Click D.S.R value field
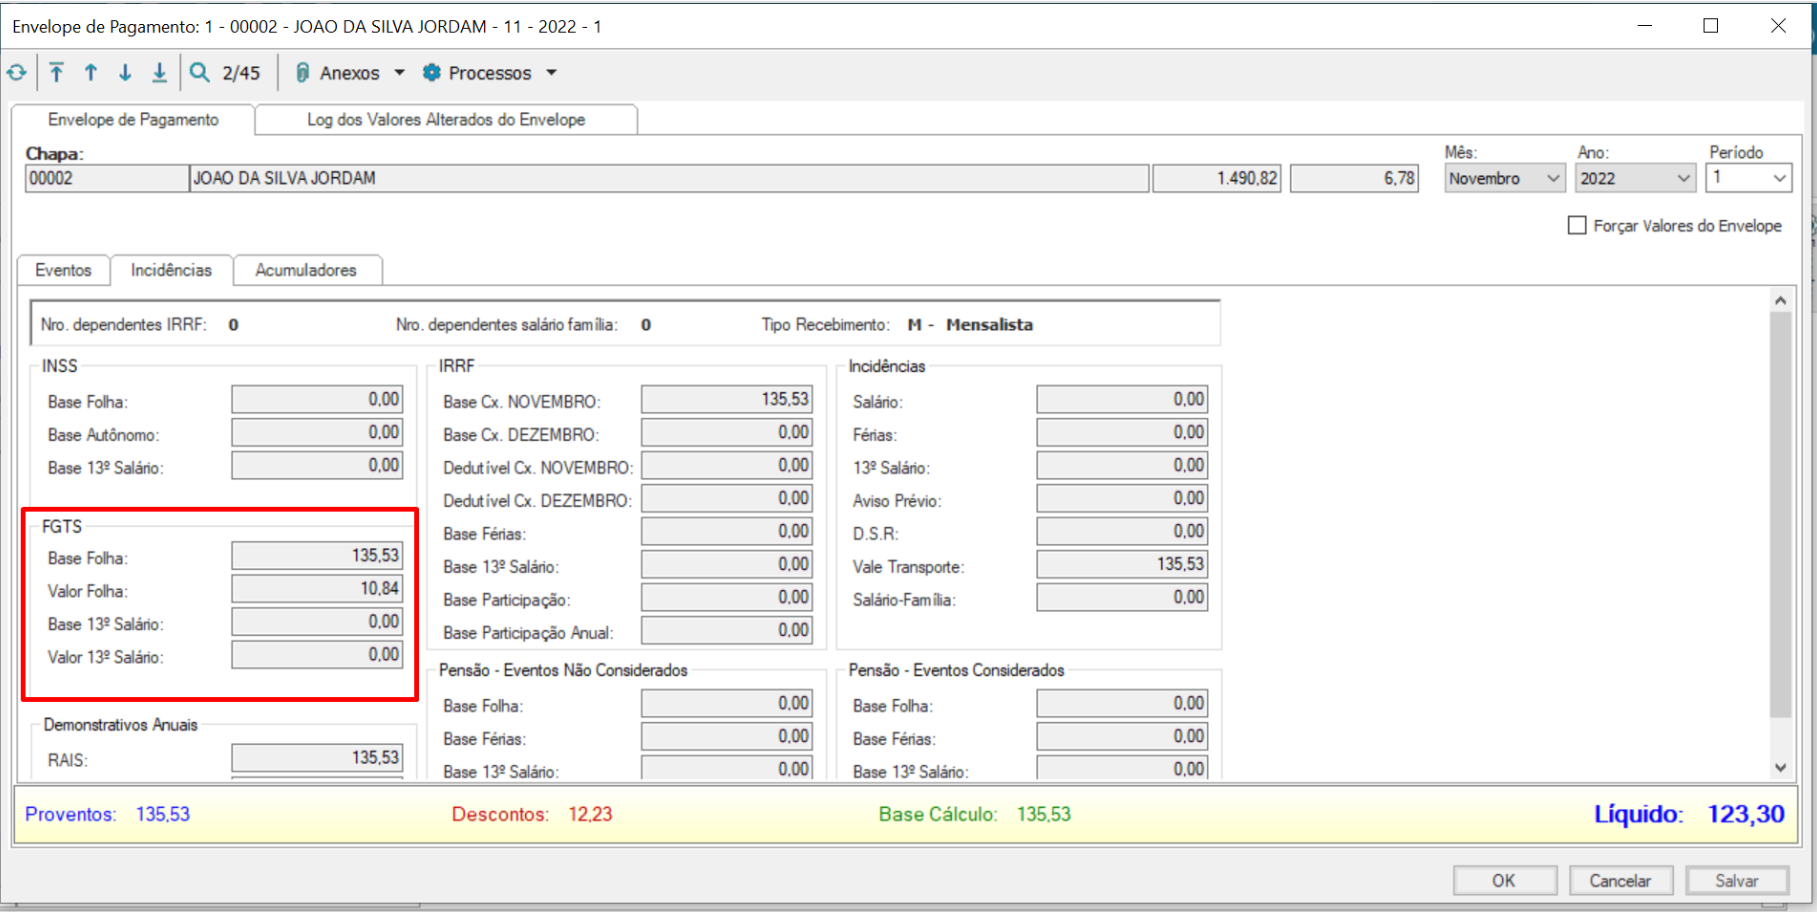 [x=1122, y=532]
